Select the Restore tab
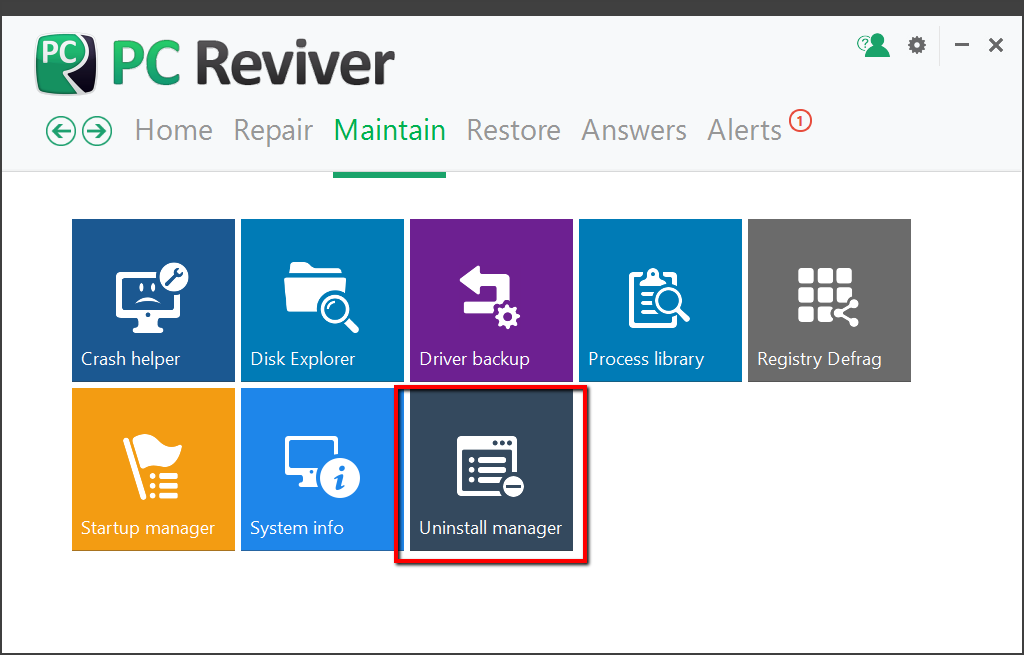 pyautogui.click(x=513, y=130)
